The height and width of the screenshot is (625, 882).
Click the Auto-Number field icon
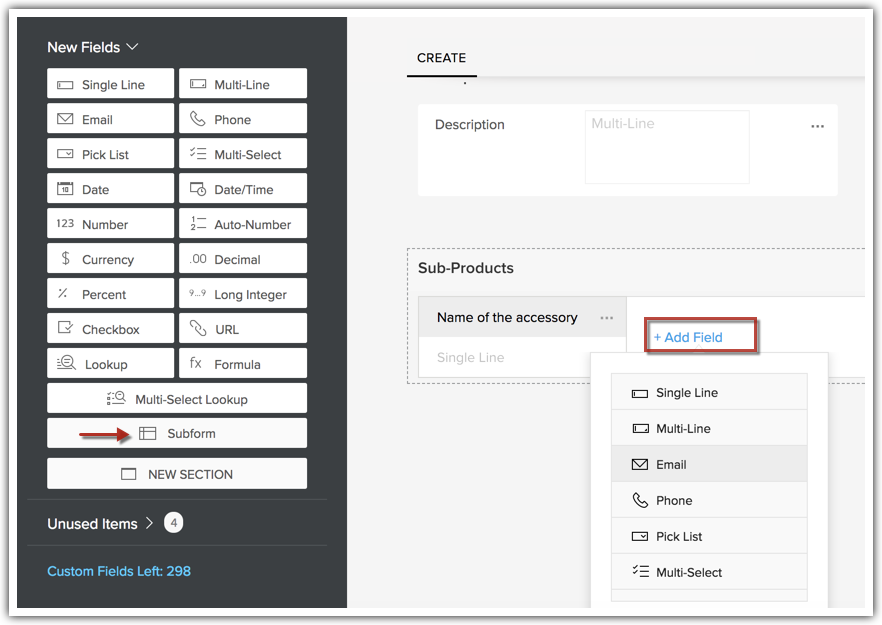pyautogui.click(x=197, y=224)
